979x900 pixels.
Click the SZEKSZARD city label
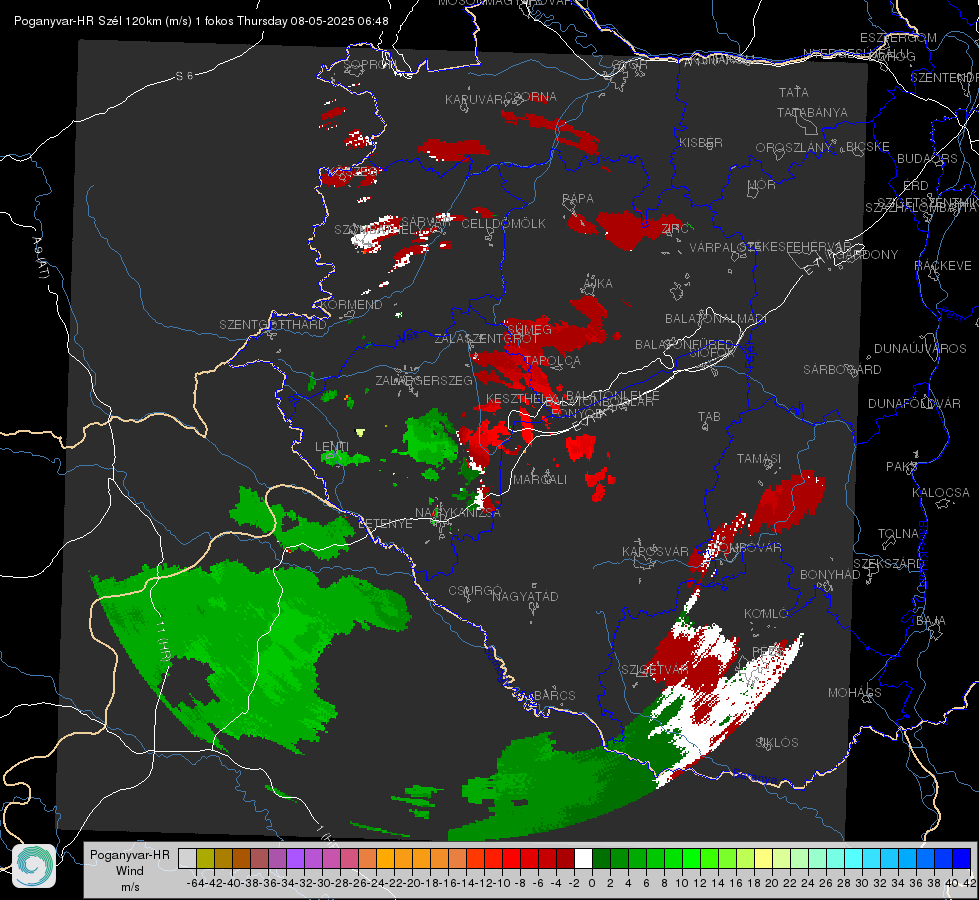(x=888, y=564)
